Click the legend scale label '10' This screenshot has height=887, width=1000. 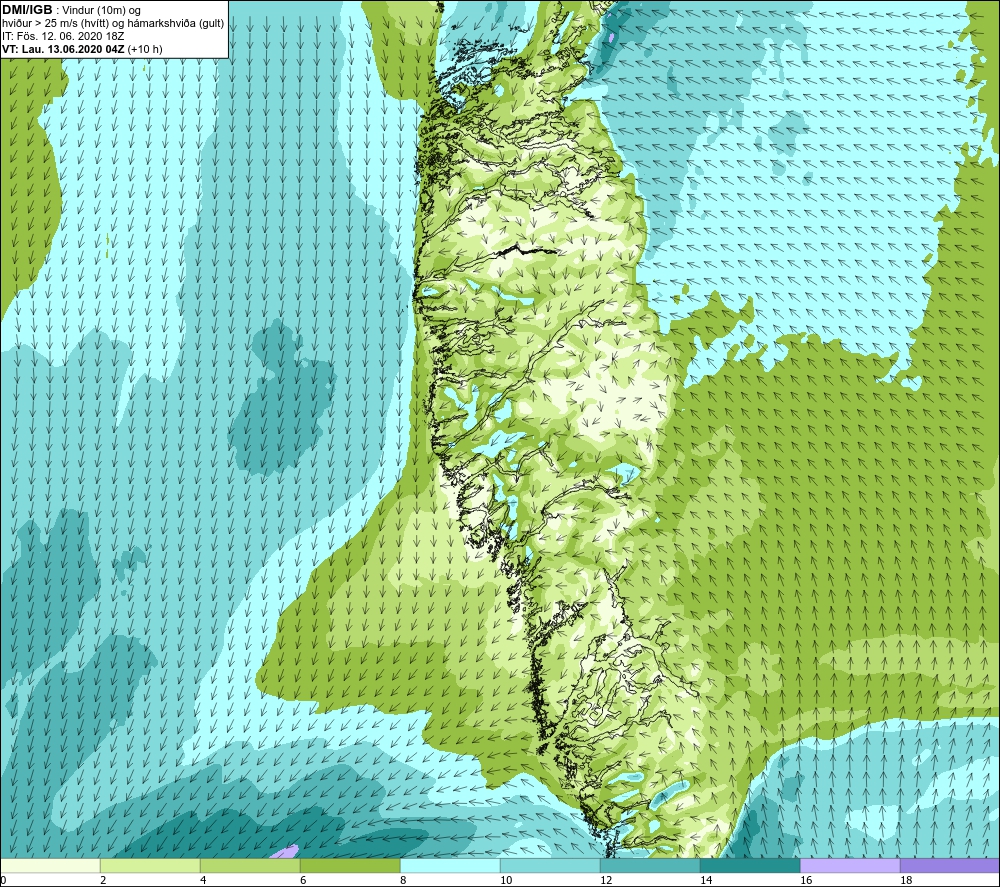pos(506,881)
